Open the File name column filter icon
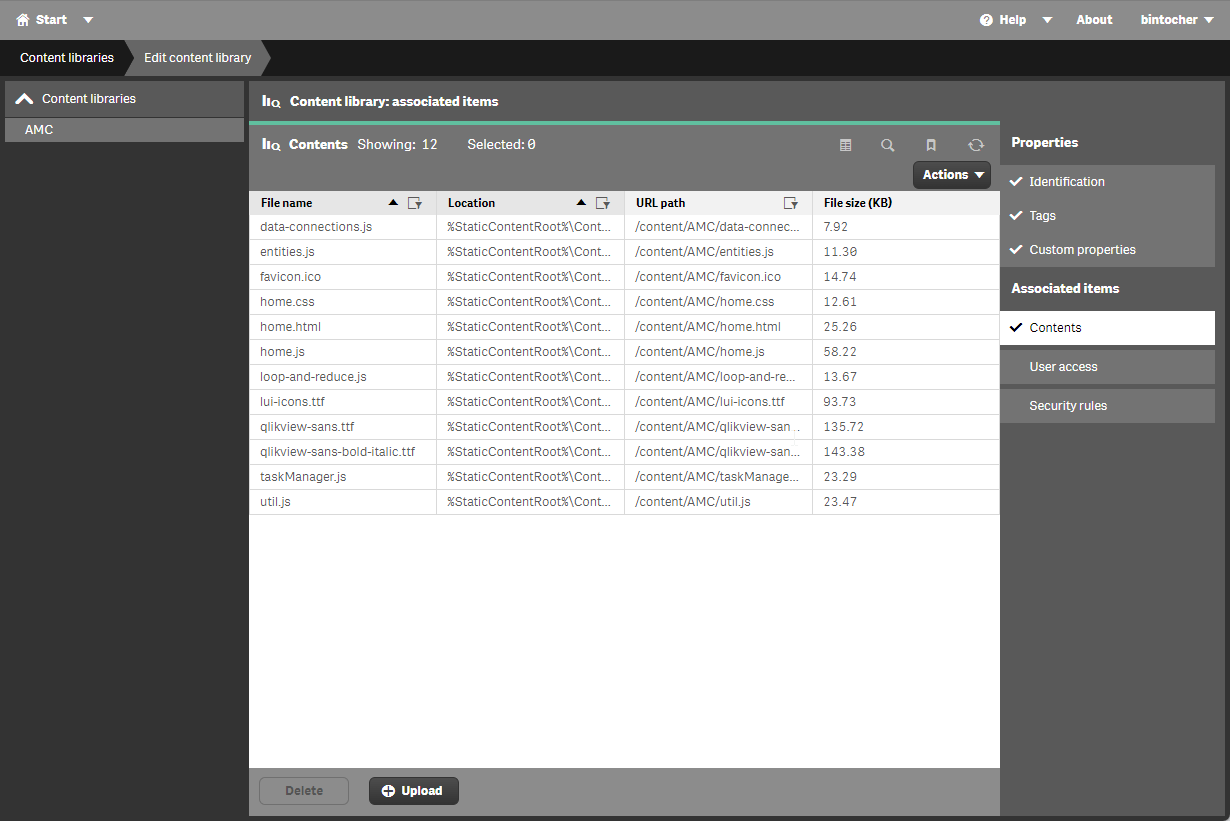Image resolution: width=1230 pixels, height=821 pixels. coord(415,203)
